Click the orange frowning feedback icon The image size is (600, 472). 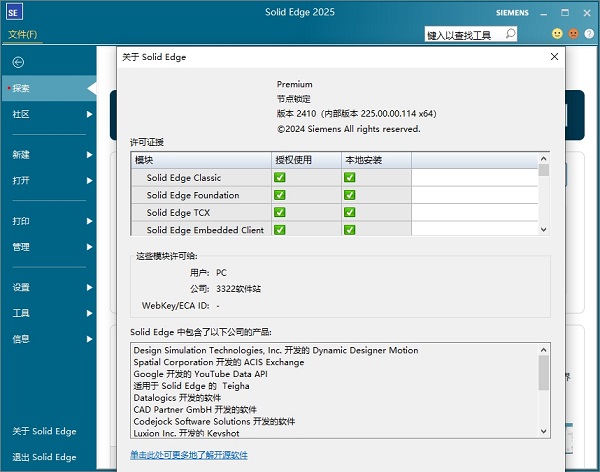[x=573, y=34]
